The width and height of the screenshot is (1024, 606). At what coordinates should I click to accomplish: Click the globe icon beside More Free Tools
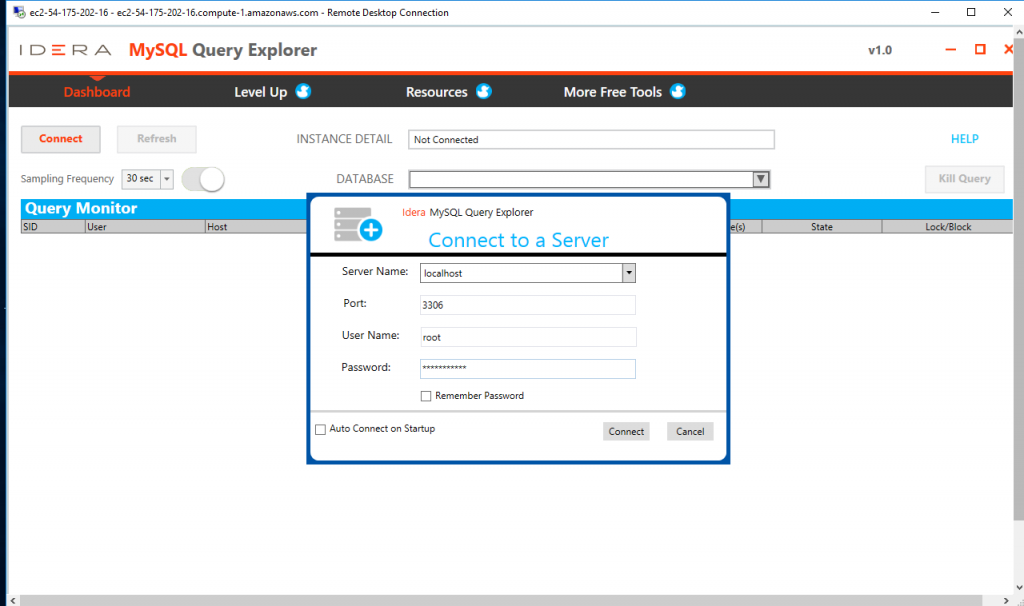pos(678,91)
